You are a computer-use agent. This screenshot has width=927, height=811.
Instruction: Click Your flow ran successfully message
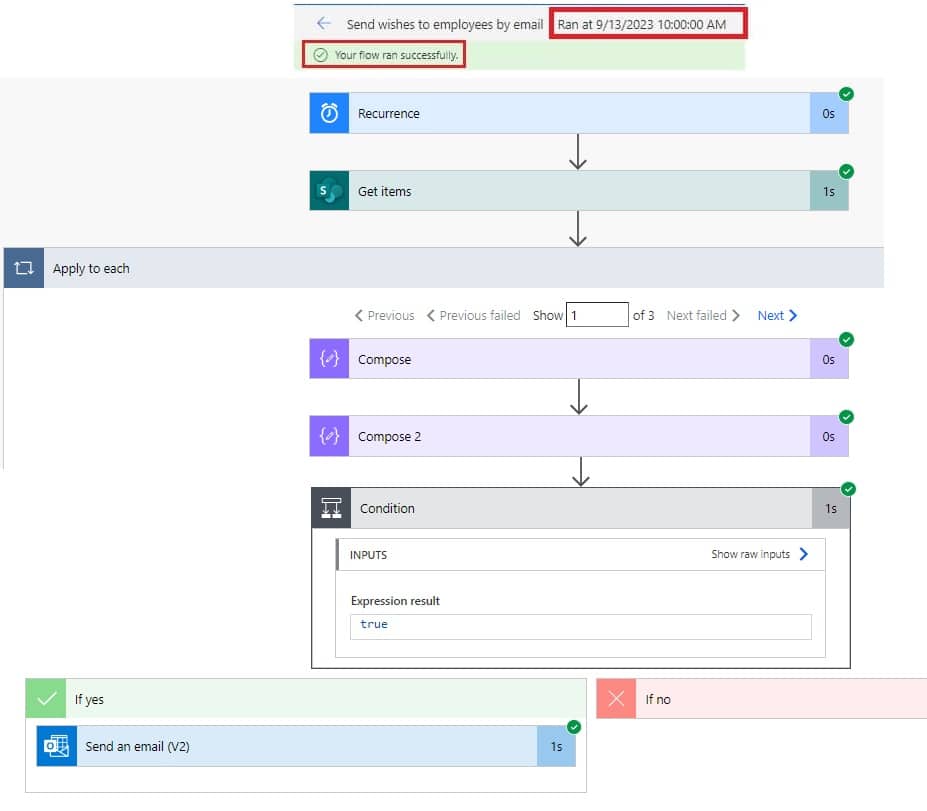coord(396,55)
